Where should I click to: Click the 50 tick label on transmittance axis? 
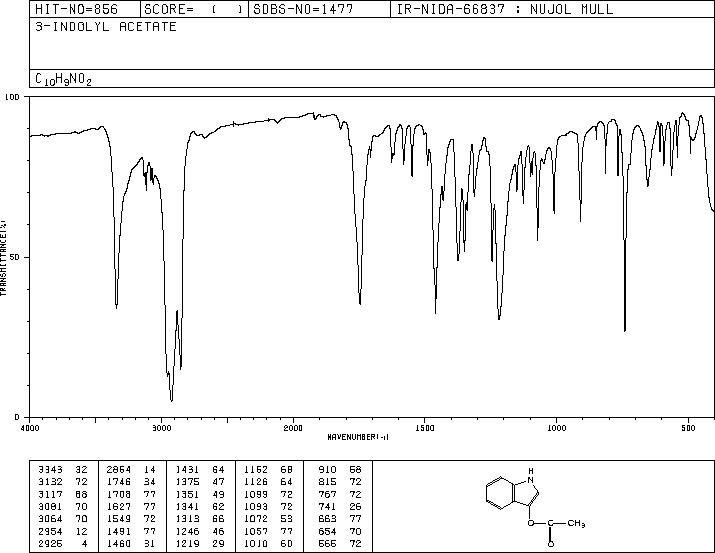13,258
